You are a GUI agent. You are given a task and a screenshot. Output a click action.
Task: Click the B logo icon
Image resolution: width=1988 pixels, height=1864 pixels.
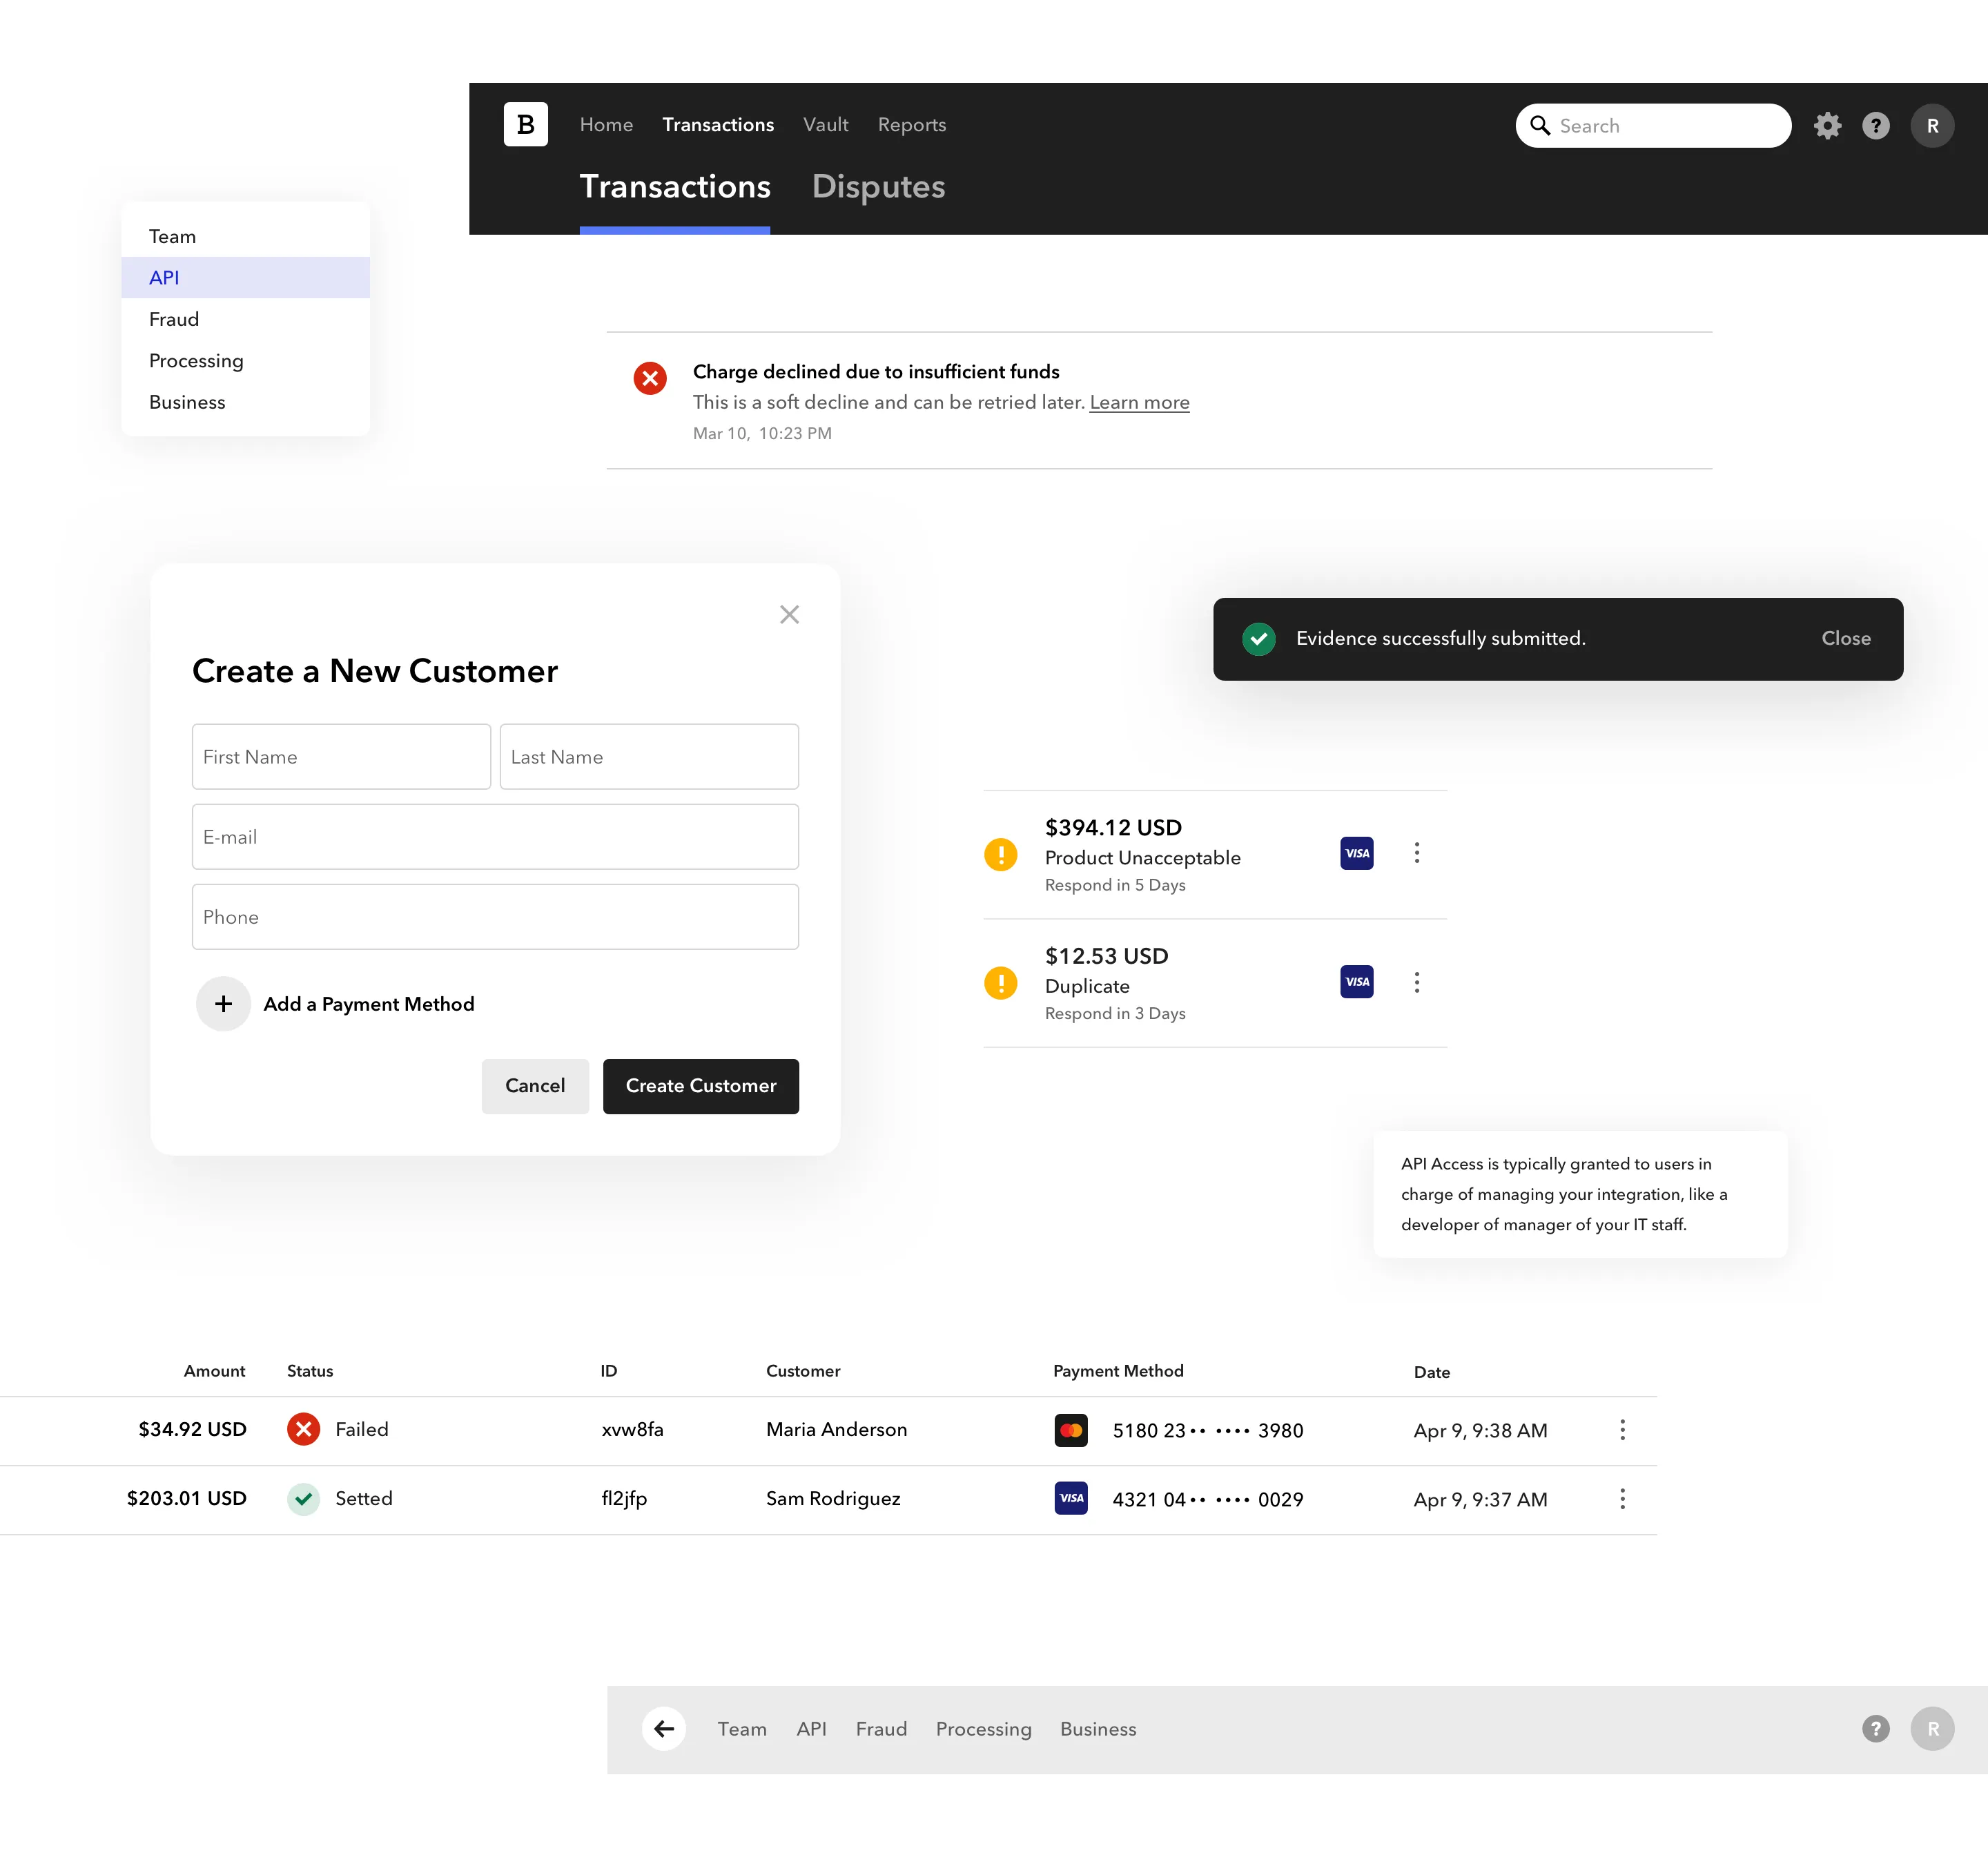(525, 124)
